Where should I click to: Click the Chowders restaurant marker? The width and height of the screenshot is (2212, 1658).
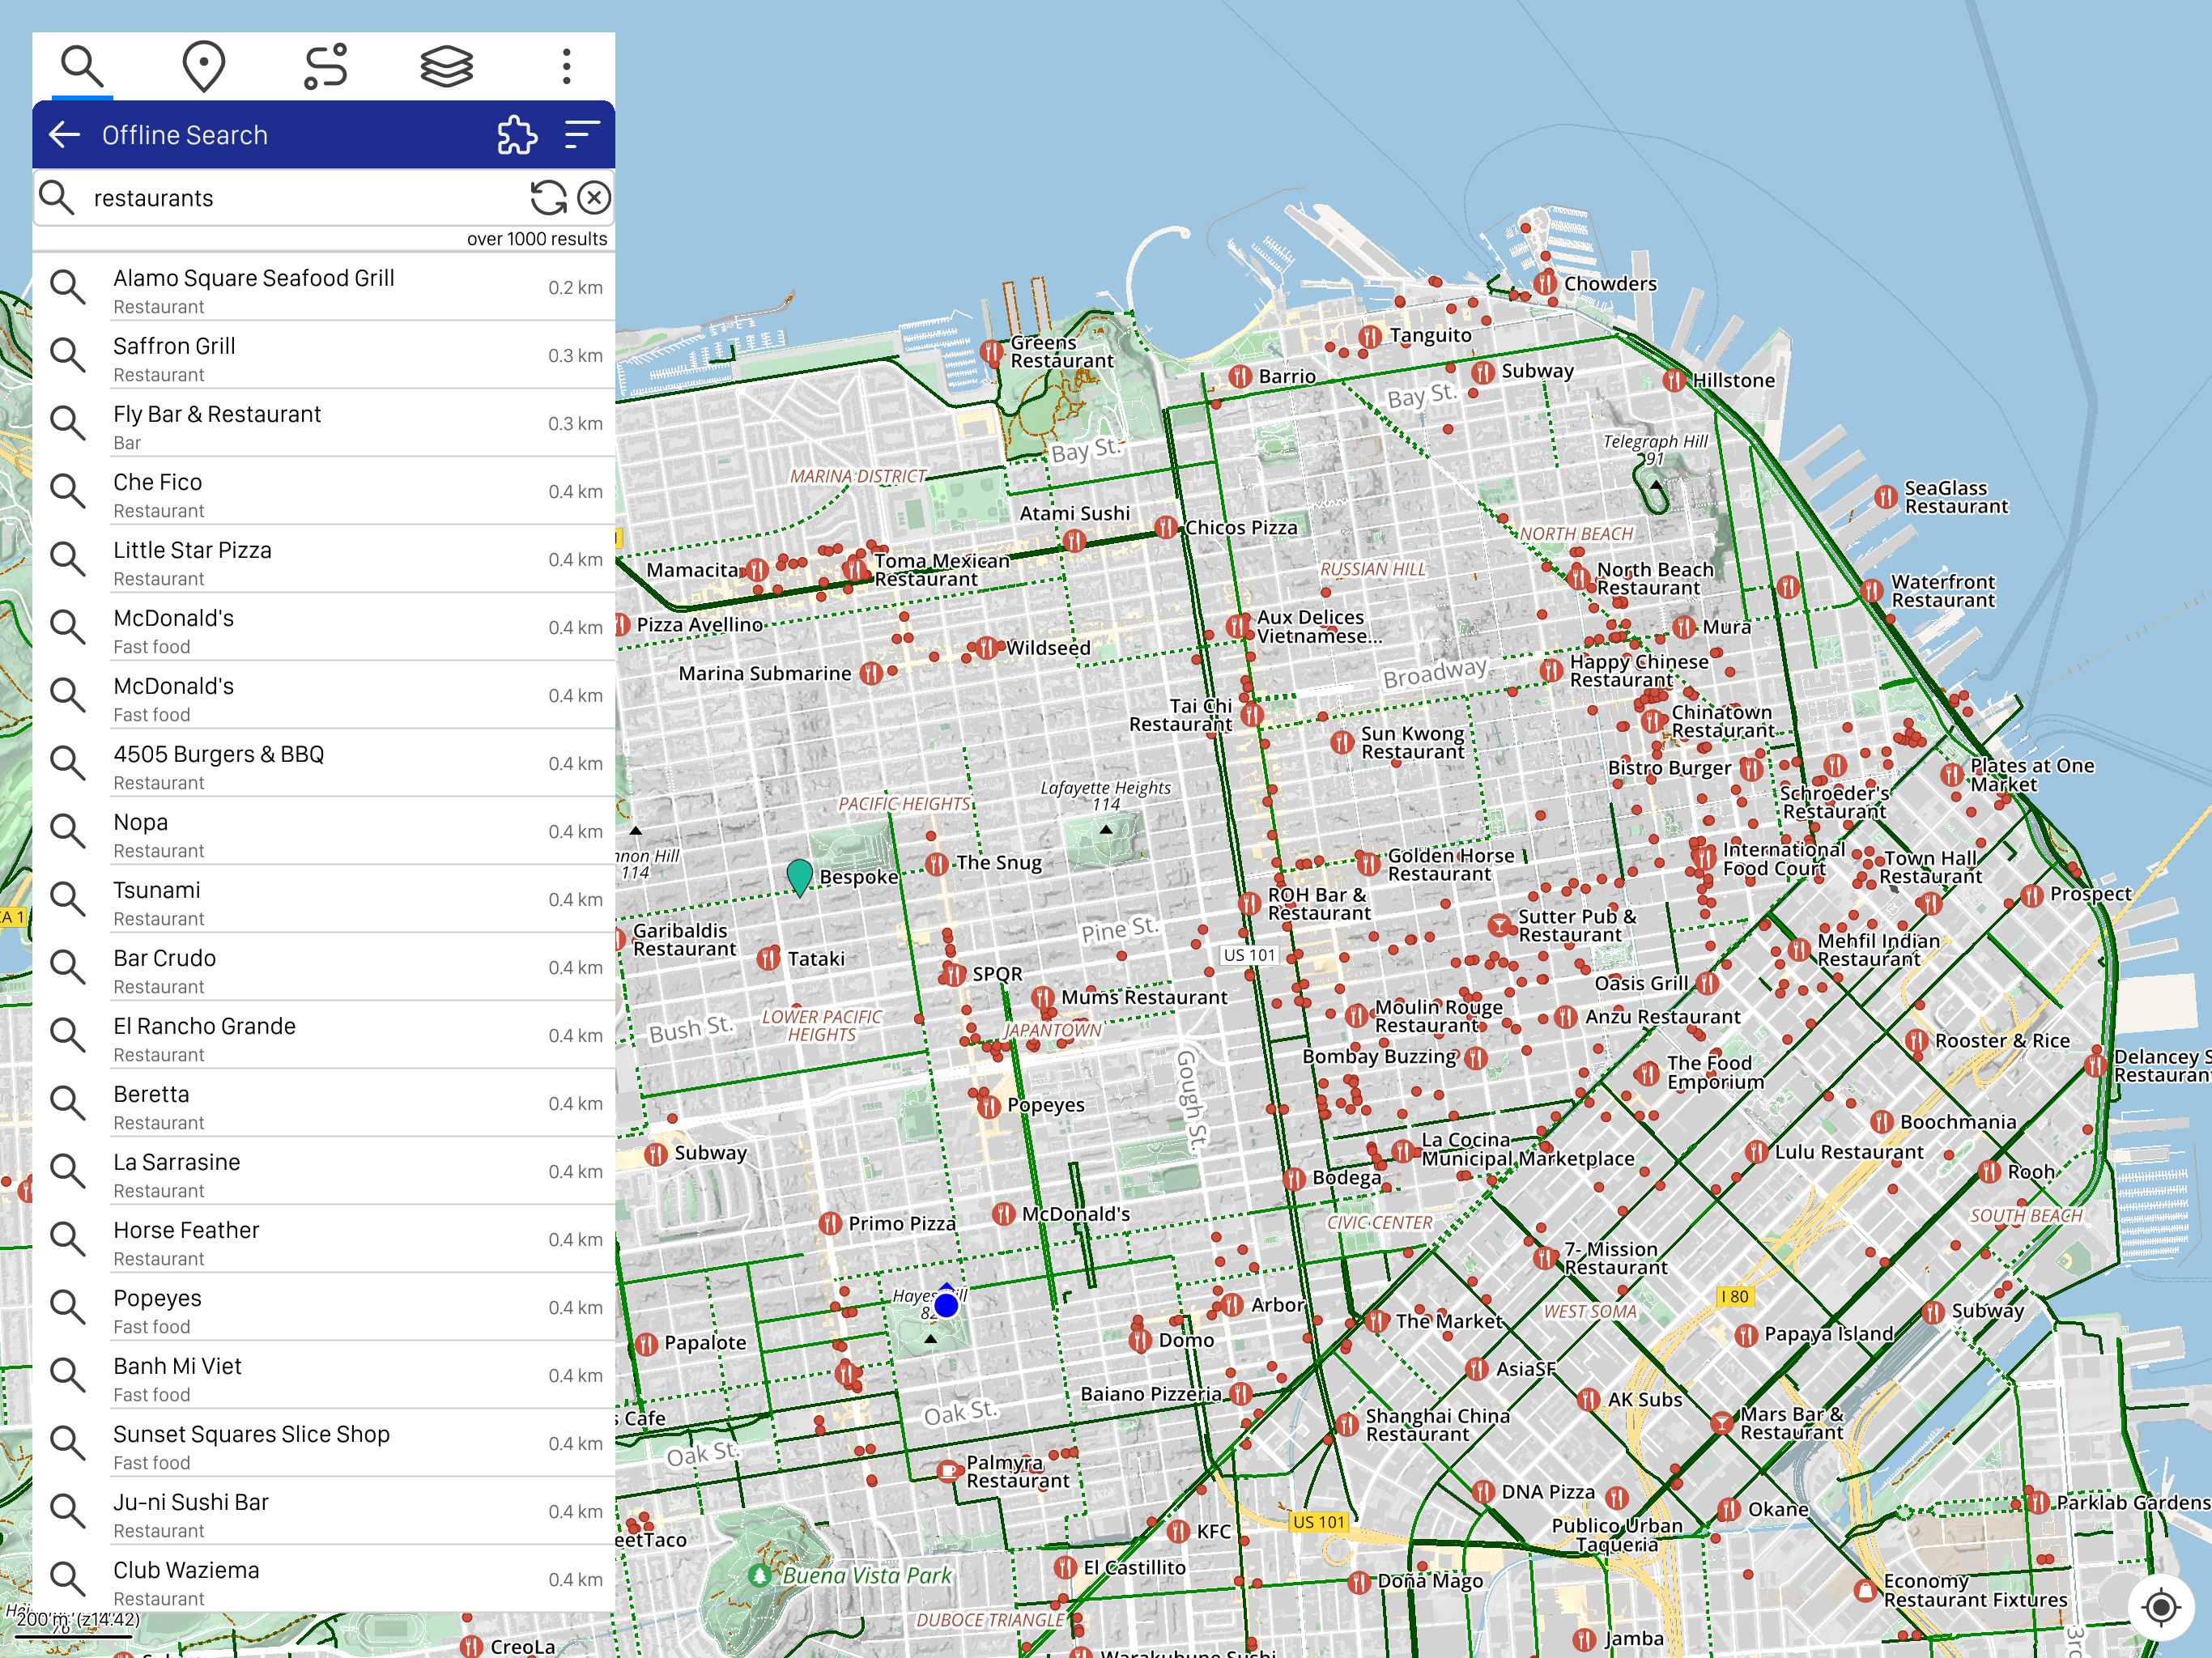(1545, 283)
